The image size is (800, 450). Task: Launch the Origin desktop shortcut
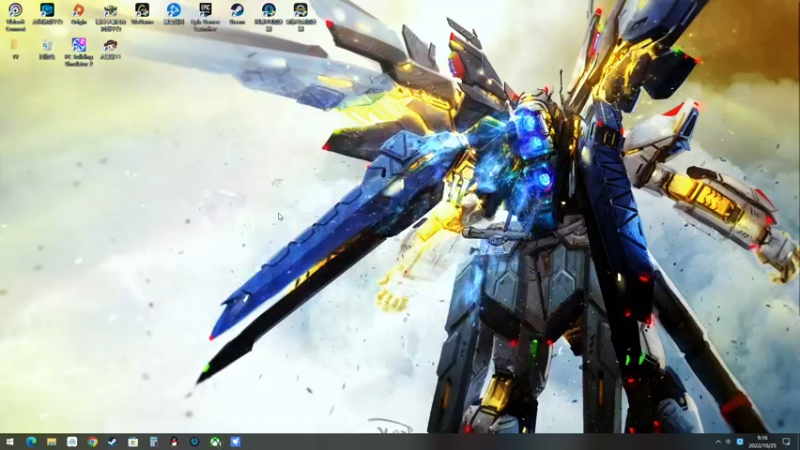pyautogui.click(x=79, y=14)
